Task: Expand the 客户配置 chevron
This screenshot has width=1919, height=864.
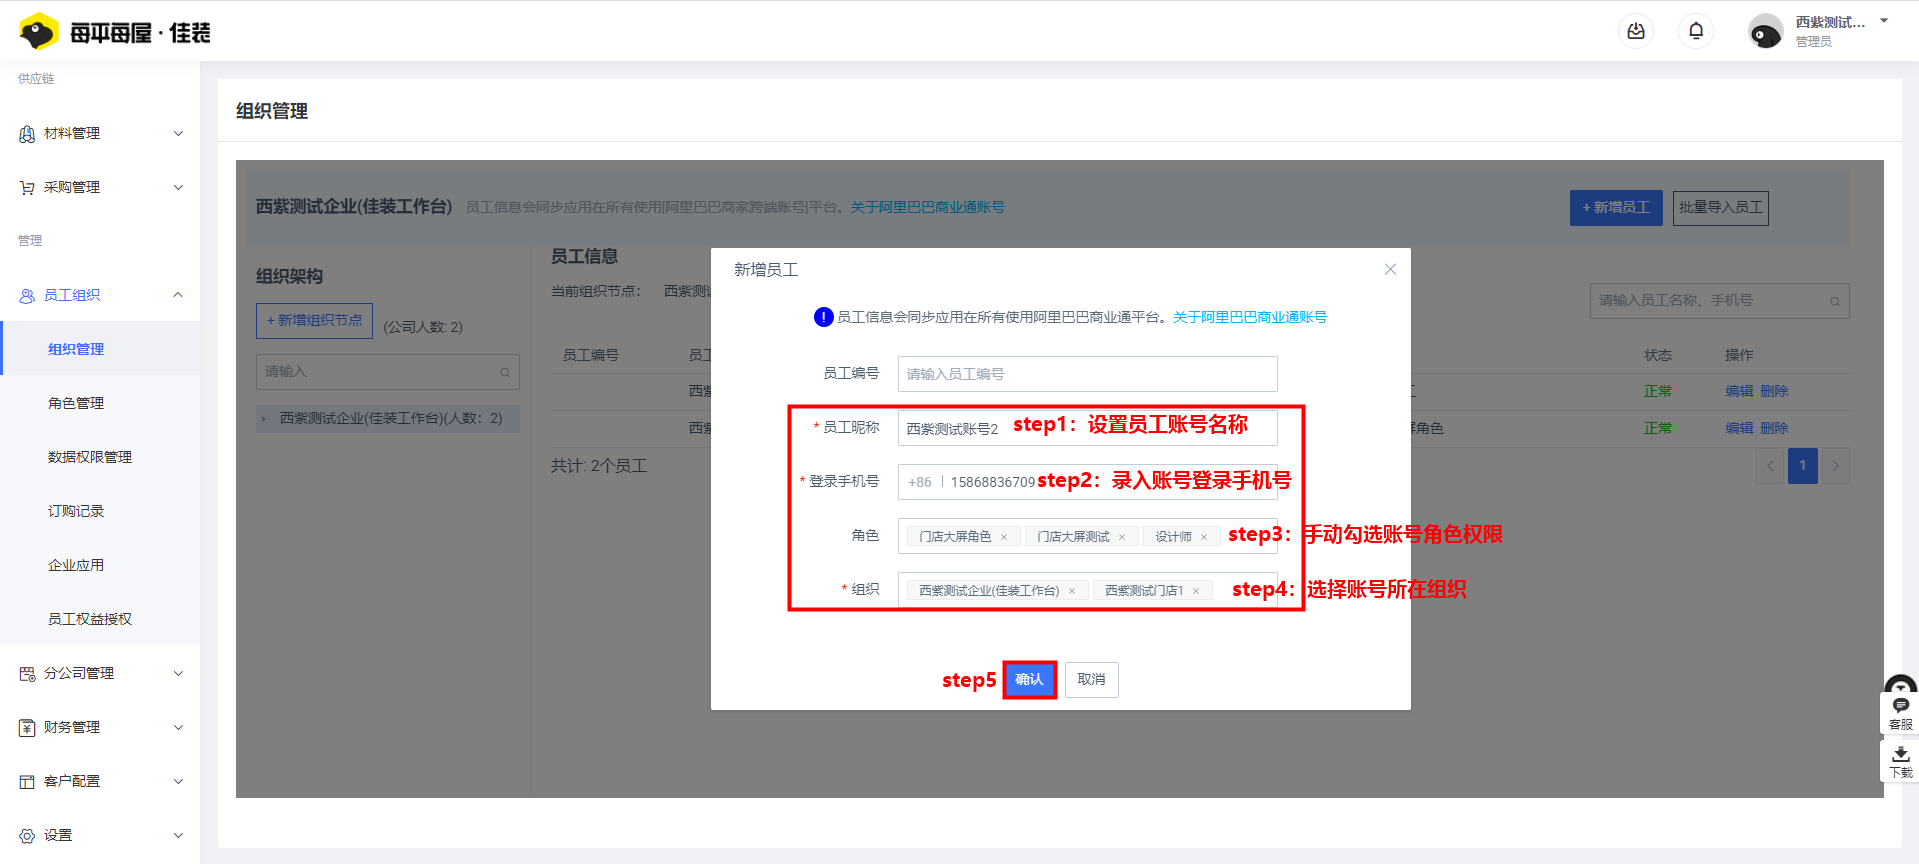Action: [178, 782]
